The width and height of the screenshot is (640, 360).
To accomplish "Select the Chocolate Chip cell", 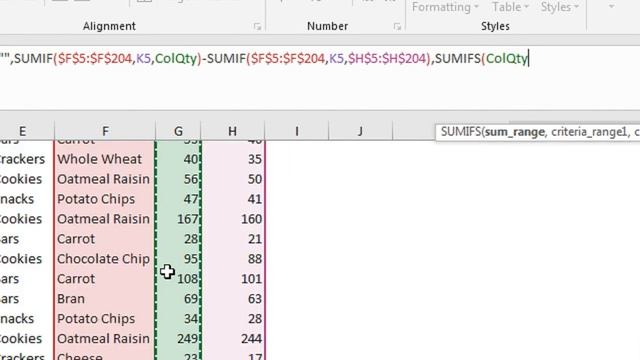I will (x=104, y=259).
